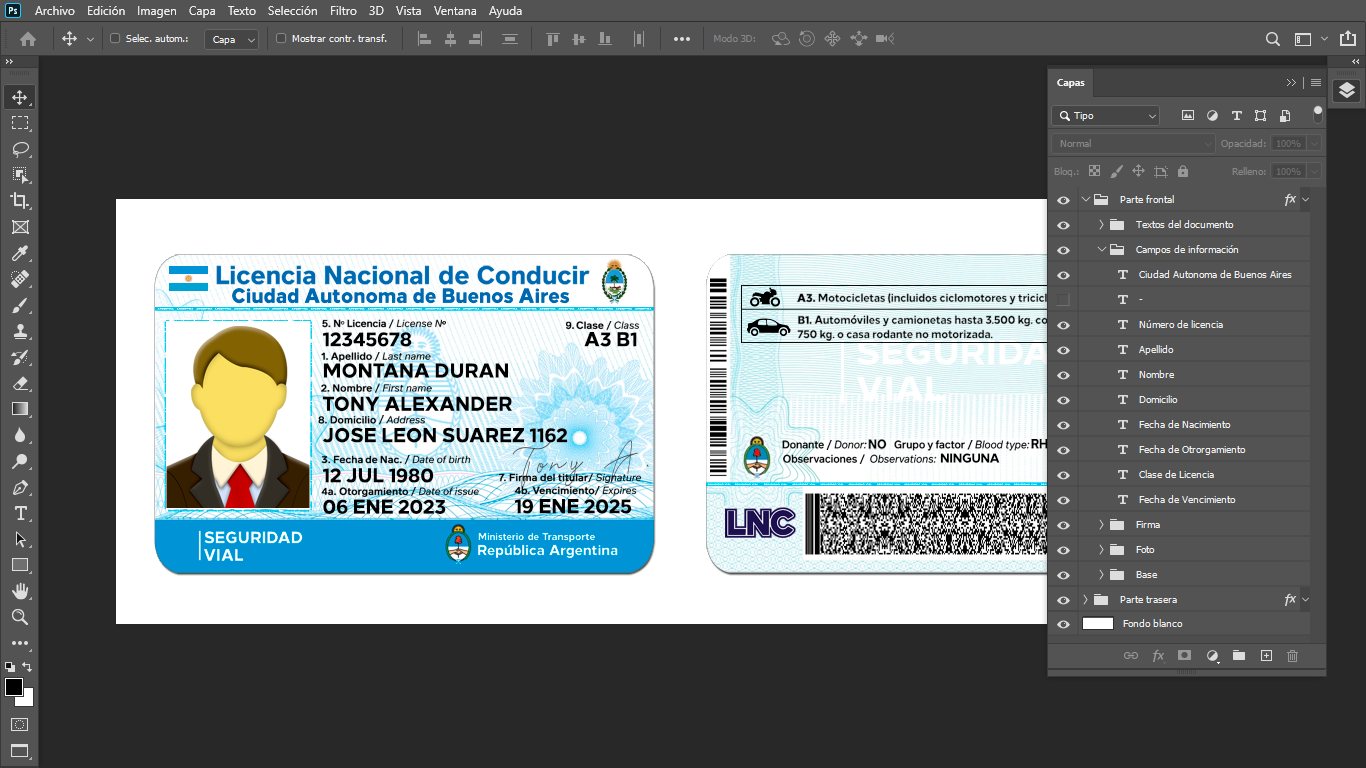Click the add layer mask icon
Screen dimensions: 1366x768
(x=1185, y=656)
